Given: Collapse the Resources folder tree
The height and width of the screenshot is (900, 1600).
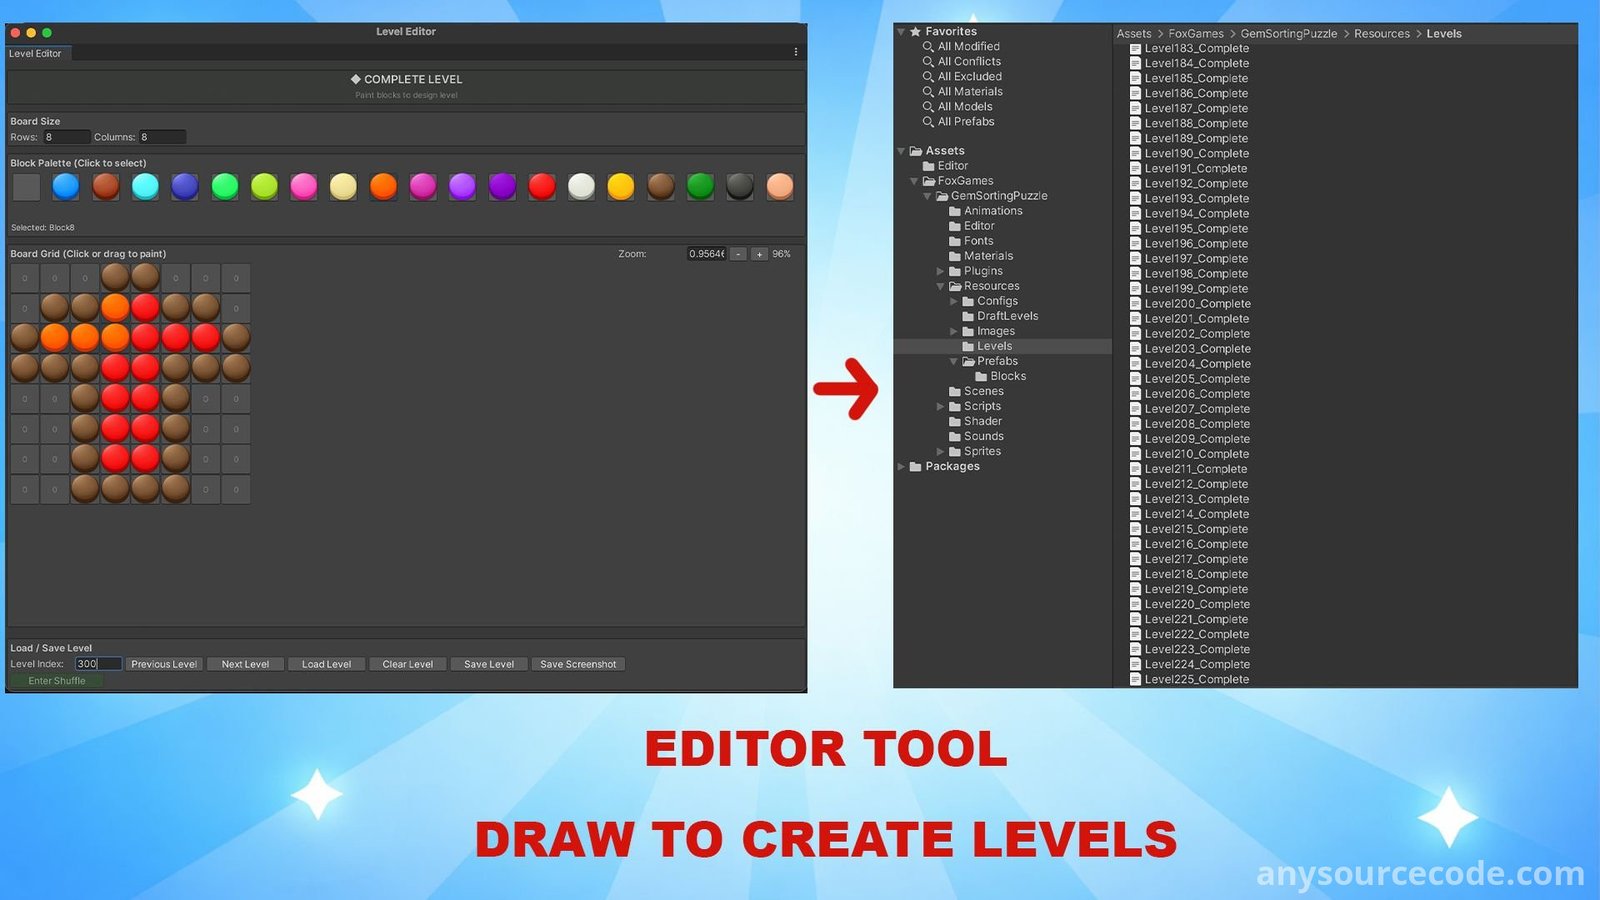Looking at the screenshot, I should click(940, 286).
